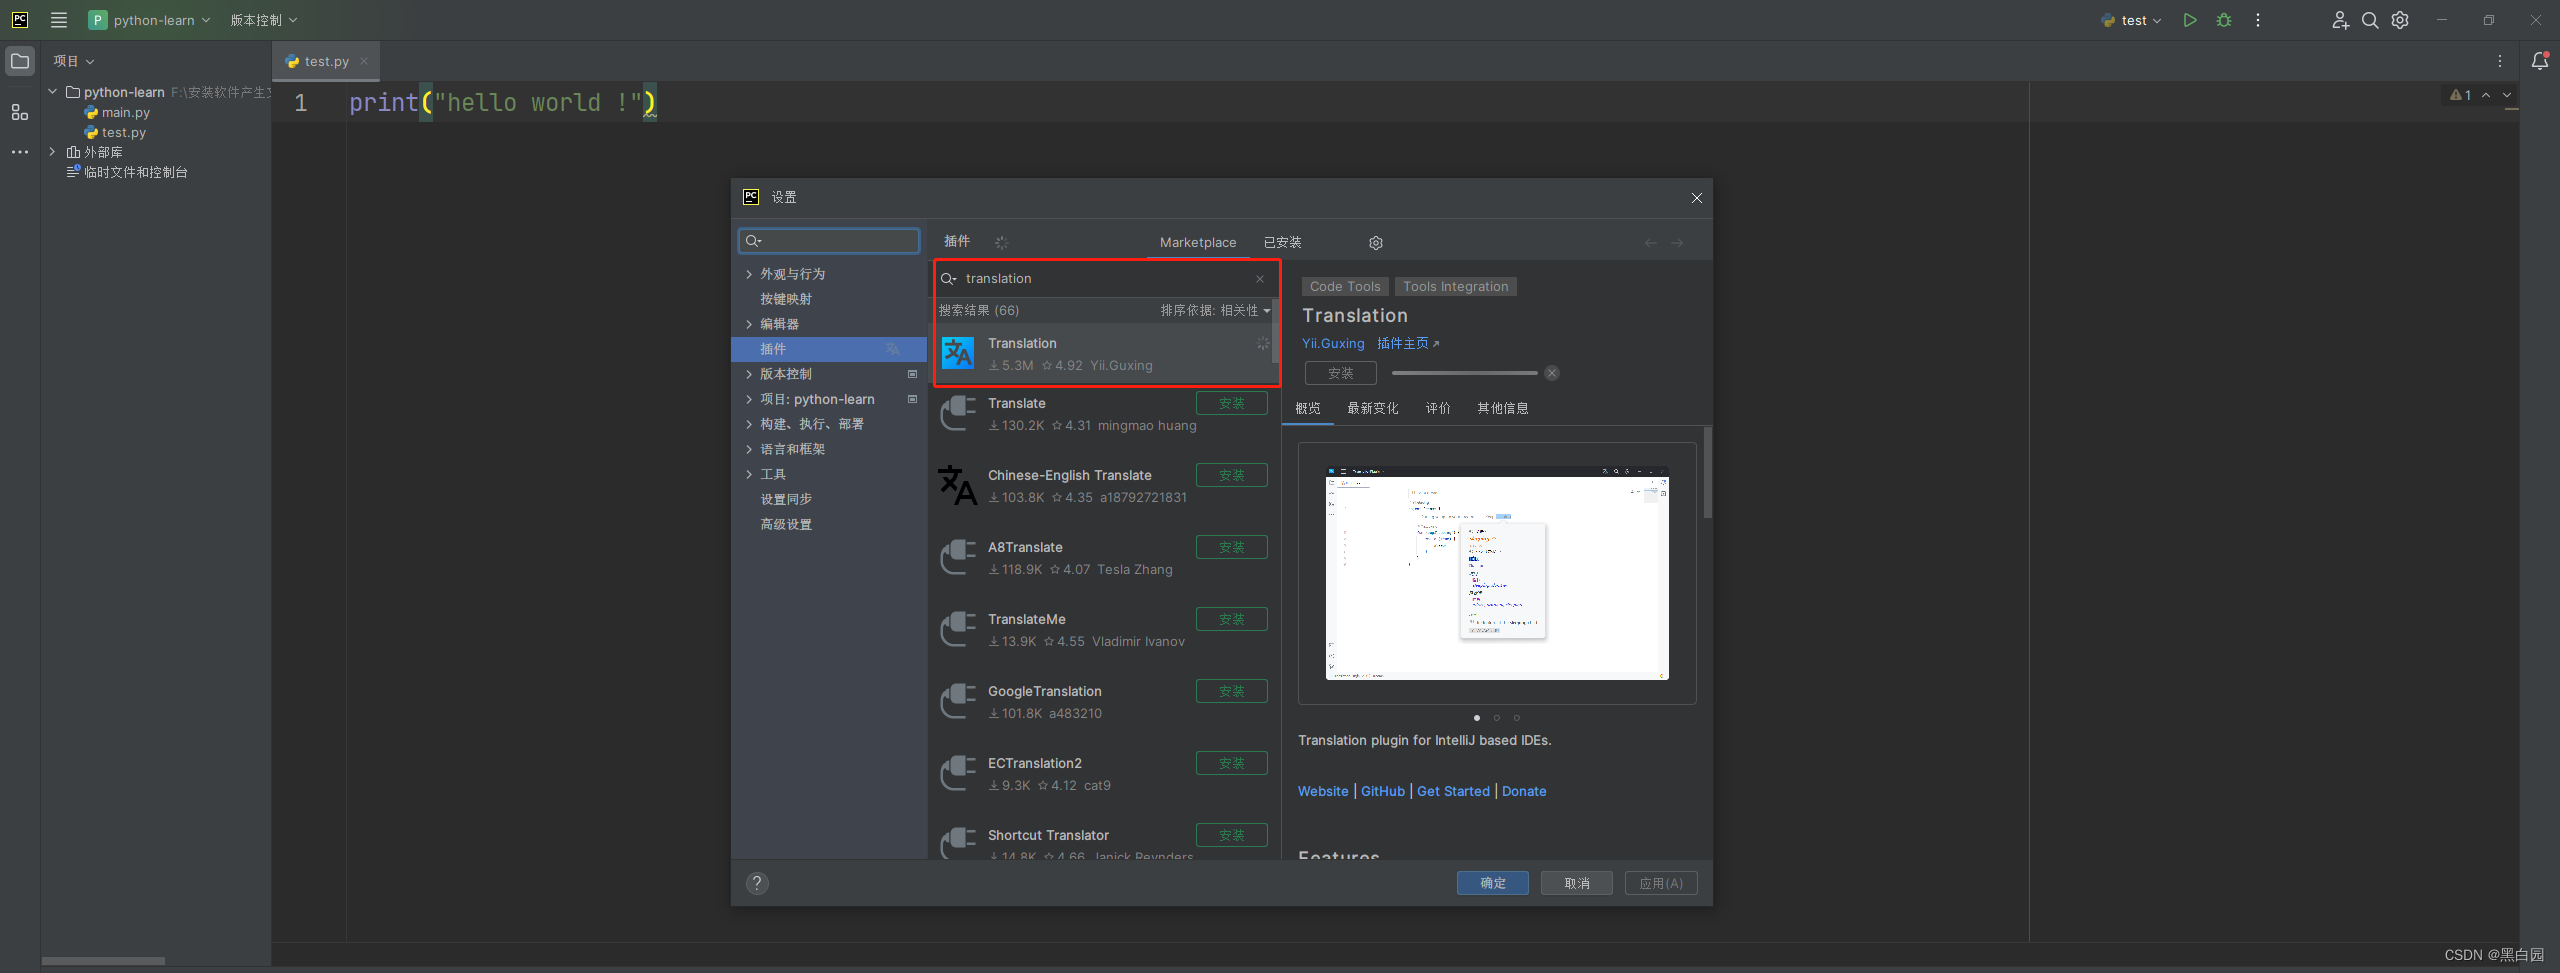The height and width of the screenshot is (973, 2560).
Task: Open 概览 plugin detail tab
Action: [x=1308, y=408]
